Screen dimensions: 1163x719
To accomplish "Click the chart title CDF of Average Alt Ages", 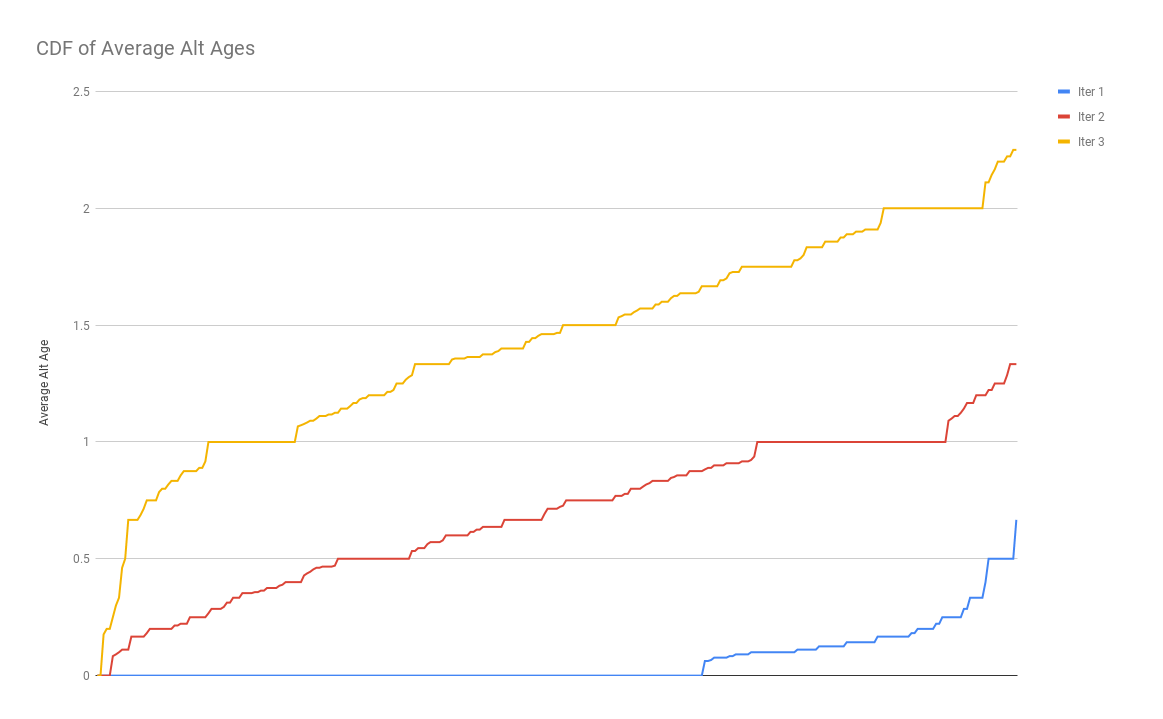I will click(145, 48).
